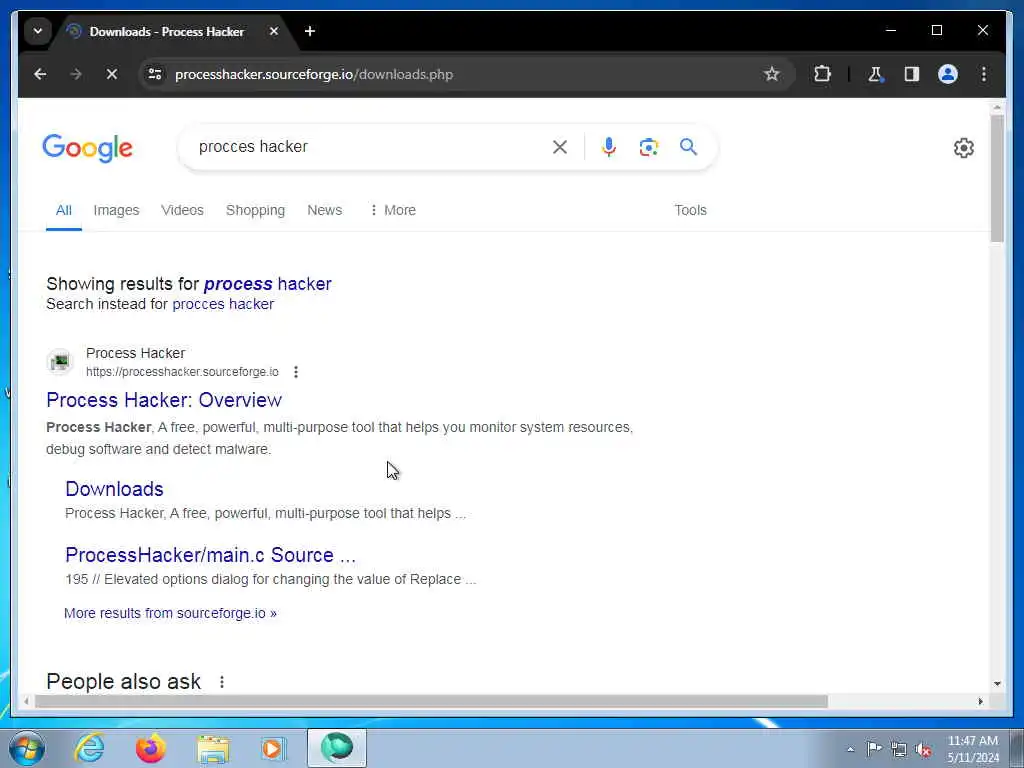This screenshot has height=768, width=1024.
Task: Open ProcessHacker/main.c Source sitelink
Action: pos(210,555)
